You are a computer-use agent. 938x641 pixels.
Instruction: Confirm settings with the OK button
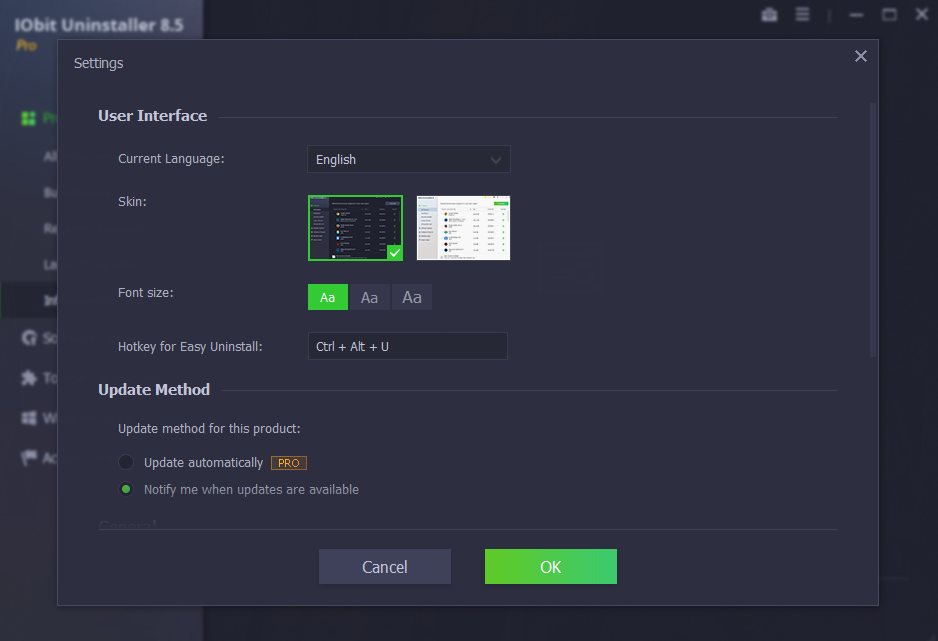(x=550, y=566)
